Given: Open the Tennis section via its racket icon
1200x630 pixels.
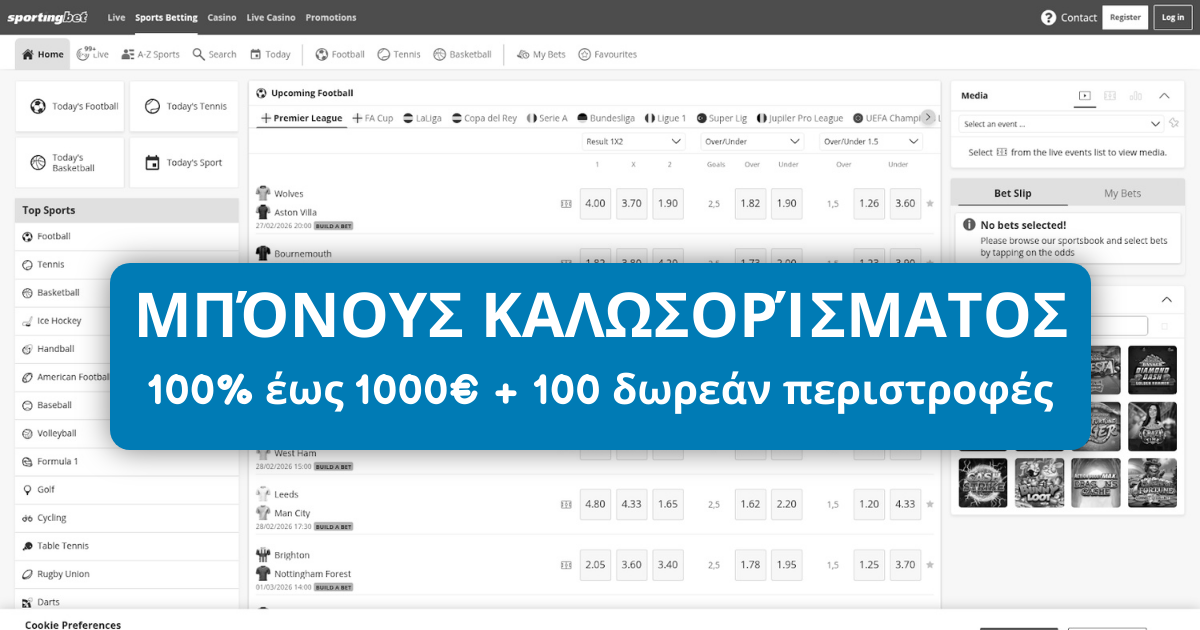Looking at the screenshot, I should pos(383,54).
